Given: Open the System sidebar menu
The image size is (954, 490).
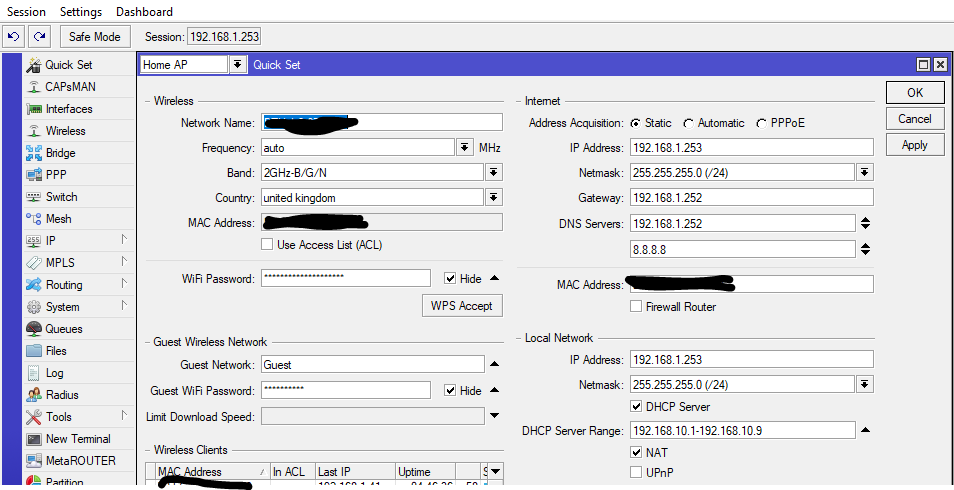Looking at the screenshot, I should pyautogui.click(x=77, y=307).
